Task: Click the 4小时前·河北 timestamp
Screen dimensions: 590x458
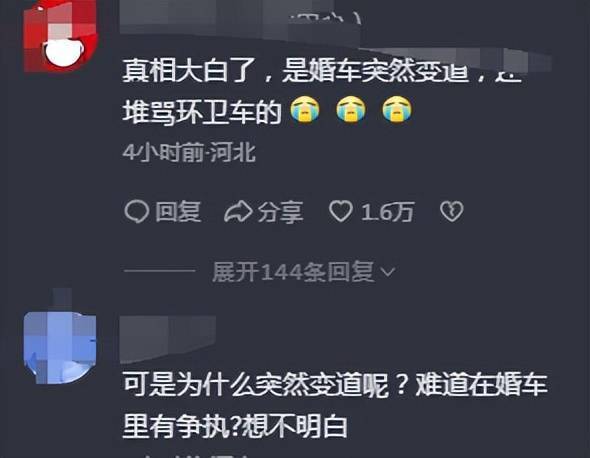Action: coord(189,152)
